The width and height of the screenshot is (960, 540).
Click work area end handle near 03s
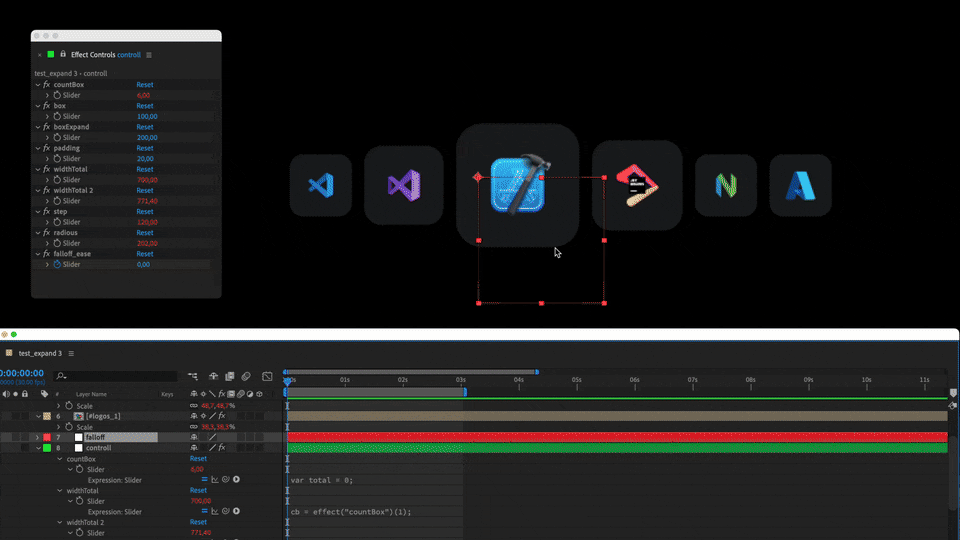point(465,392)
